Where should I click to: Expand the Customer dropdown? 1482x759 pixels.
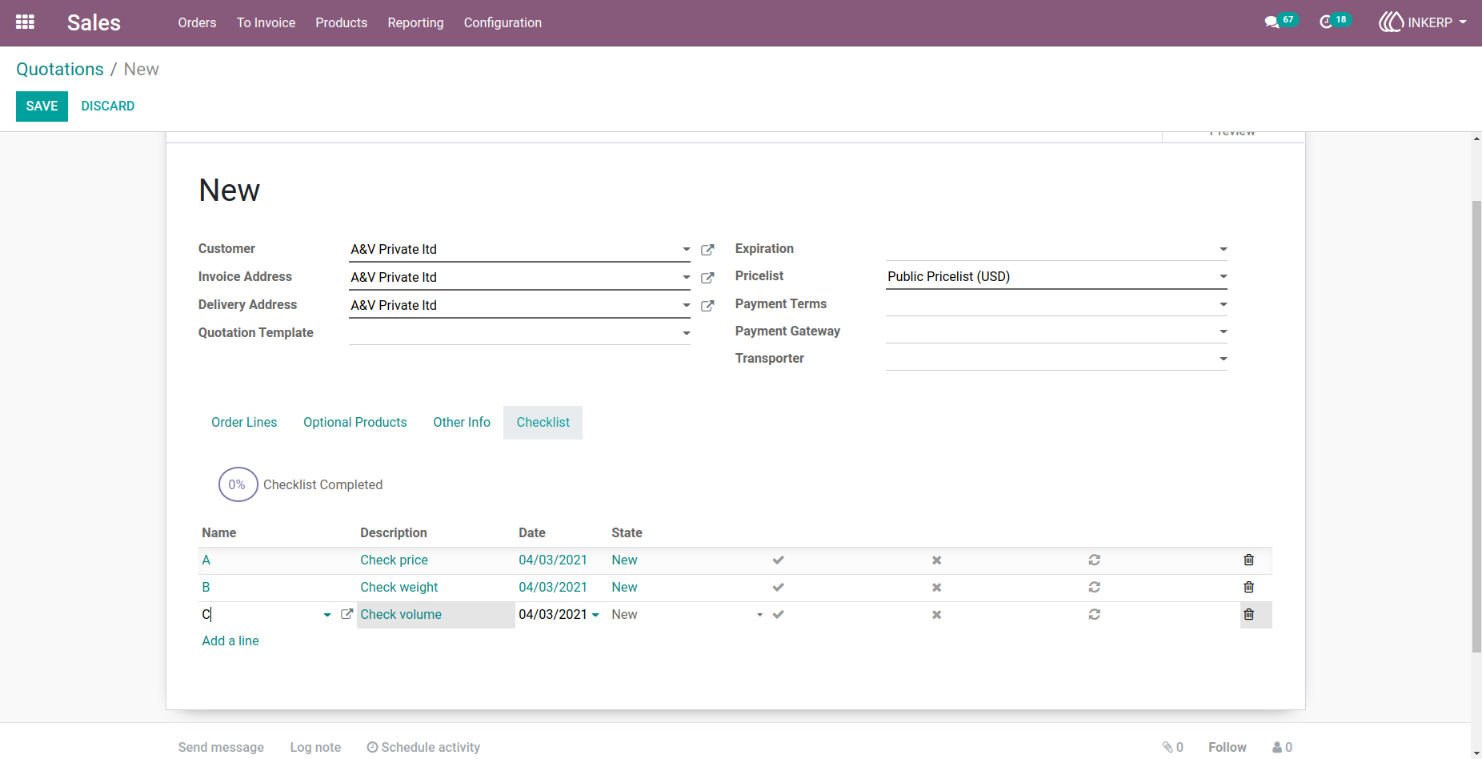686,250
